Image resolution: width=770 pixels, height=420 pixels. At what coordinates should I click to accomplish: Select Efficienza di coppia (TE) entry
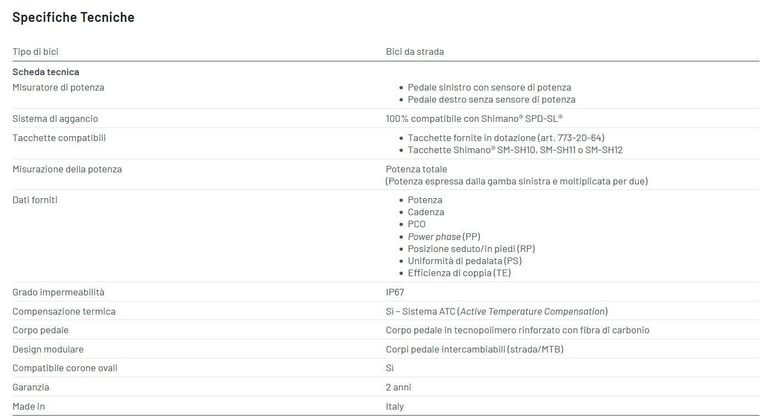point(459,273)
